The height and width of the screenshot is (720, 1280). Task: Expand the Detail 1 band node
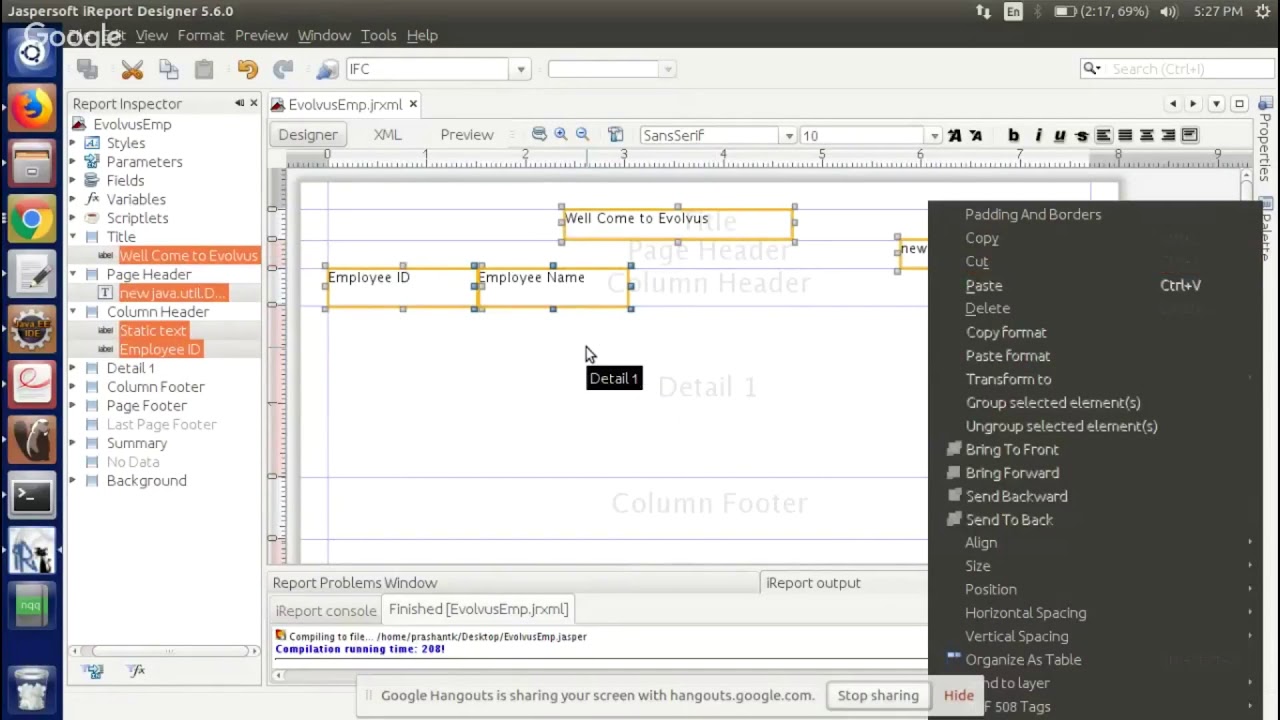72,368
